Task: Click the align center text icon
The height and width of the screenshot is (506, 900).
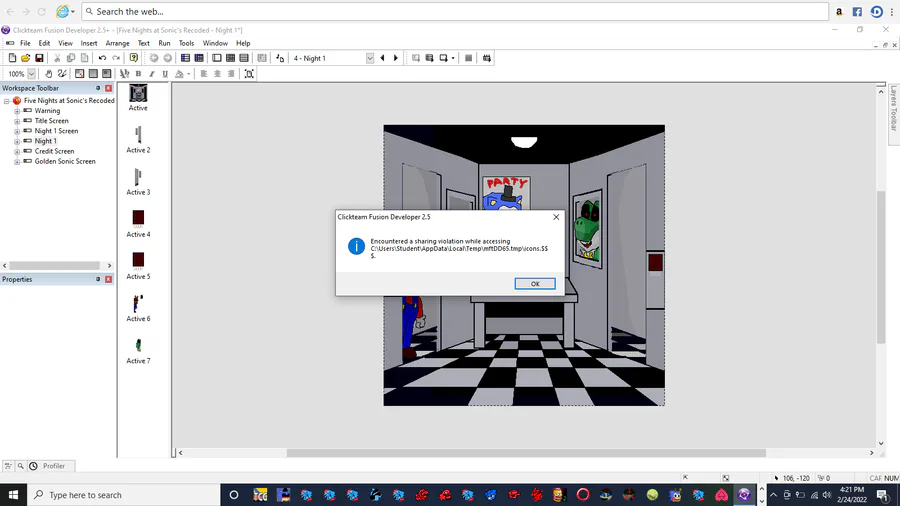Action: point(218,73)
